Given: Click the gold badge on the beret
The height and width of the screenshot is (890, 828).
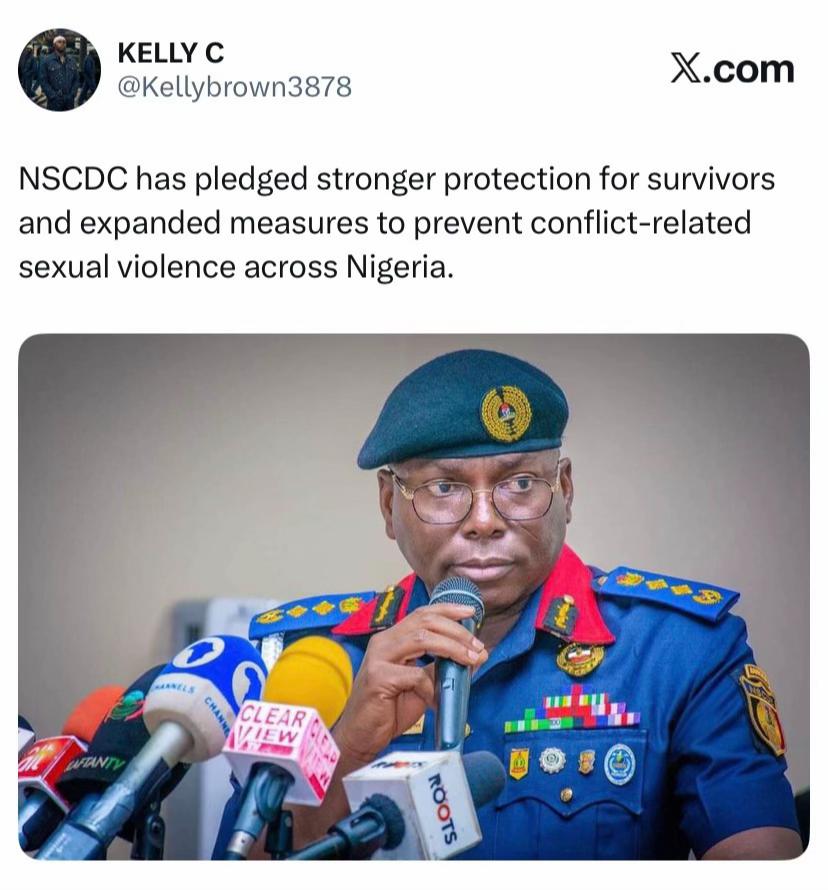Looking at the screenshot, I should coord(506,413).
